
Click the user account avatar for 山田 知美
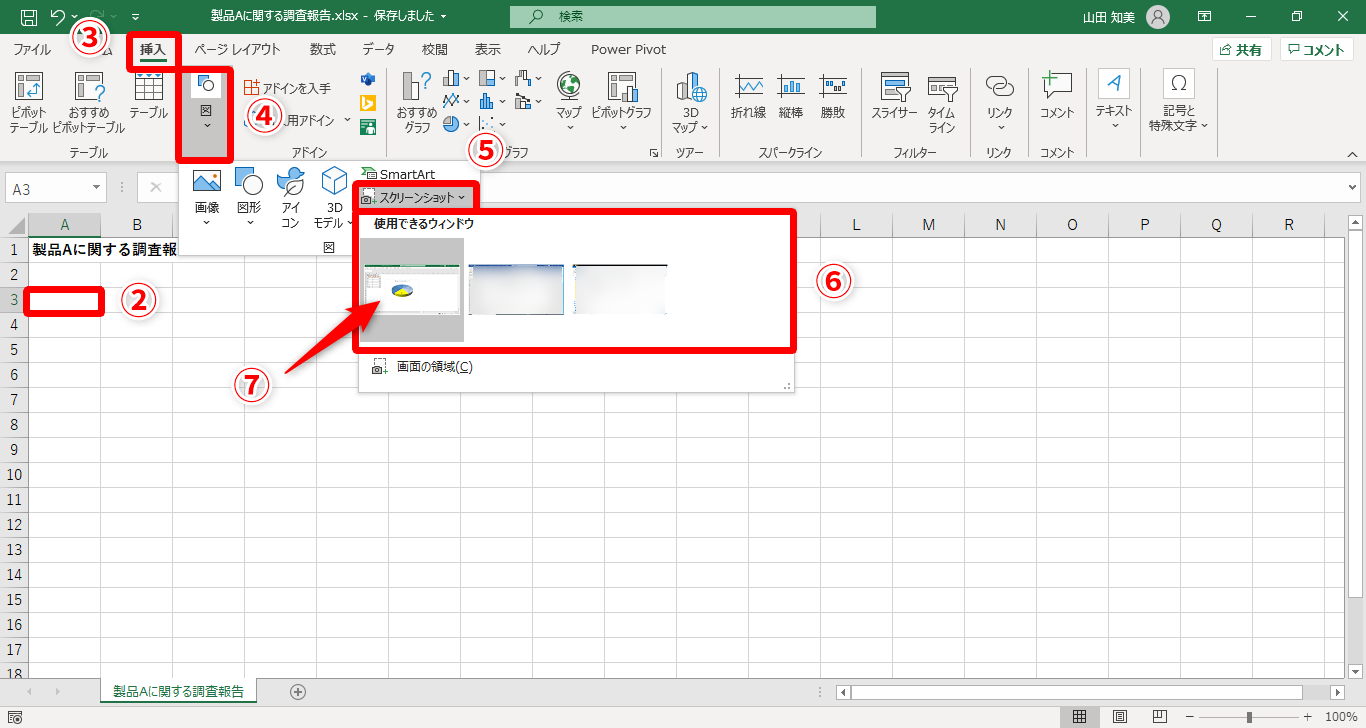(x=1158, y=17)
